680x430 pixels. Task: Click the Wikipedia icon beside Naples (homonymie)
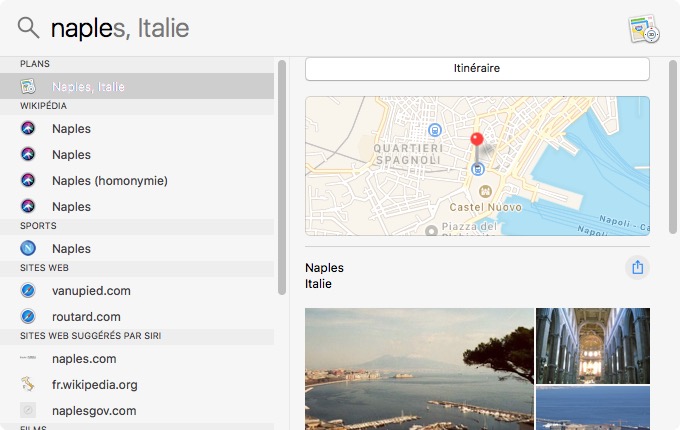[28, 180]
